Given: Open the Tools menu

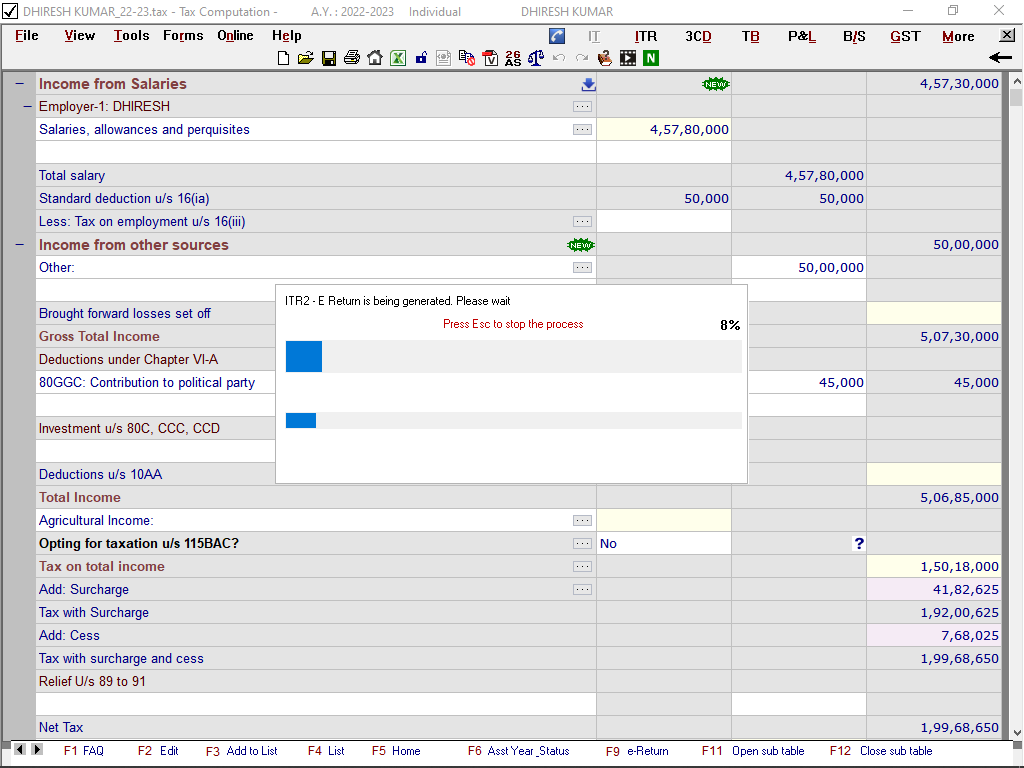Looking at the screenshot, I should [x=131, y=36].
